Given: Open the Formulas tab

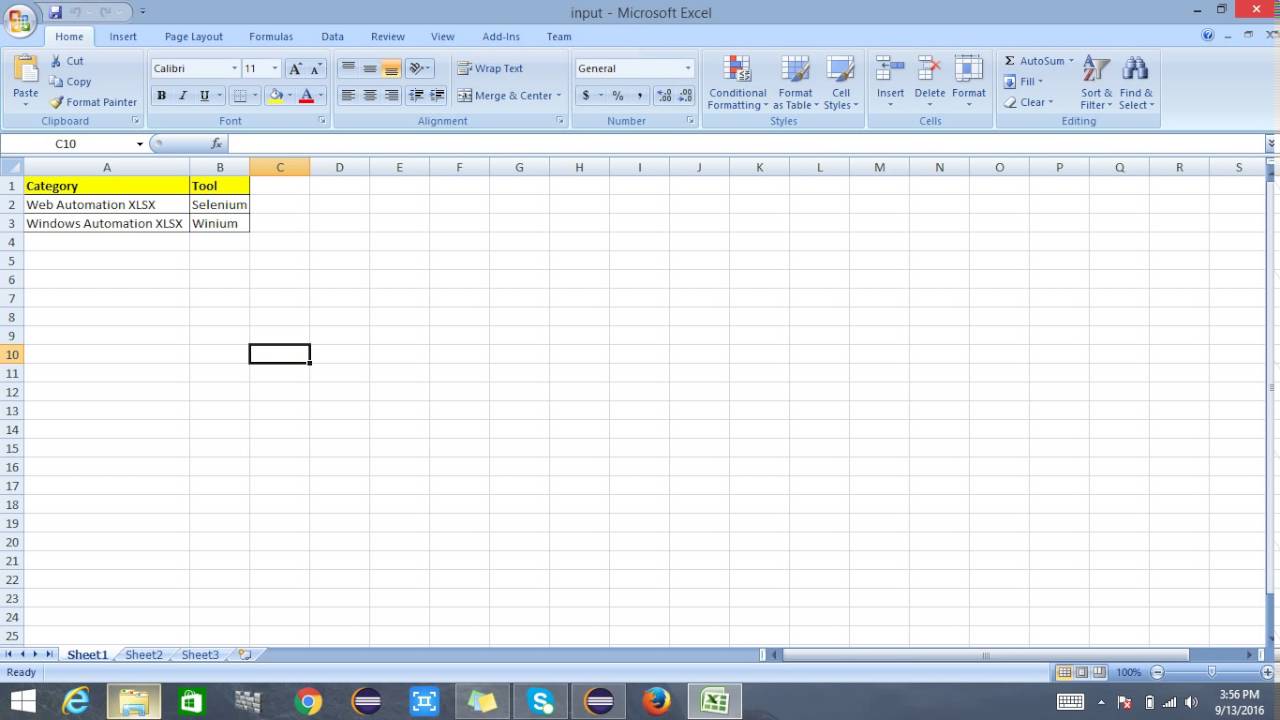Looking at the screenshot, I should [x=271, y=36].
